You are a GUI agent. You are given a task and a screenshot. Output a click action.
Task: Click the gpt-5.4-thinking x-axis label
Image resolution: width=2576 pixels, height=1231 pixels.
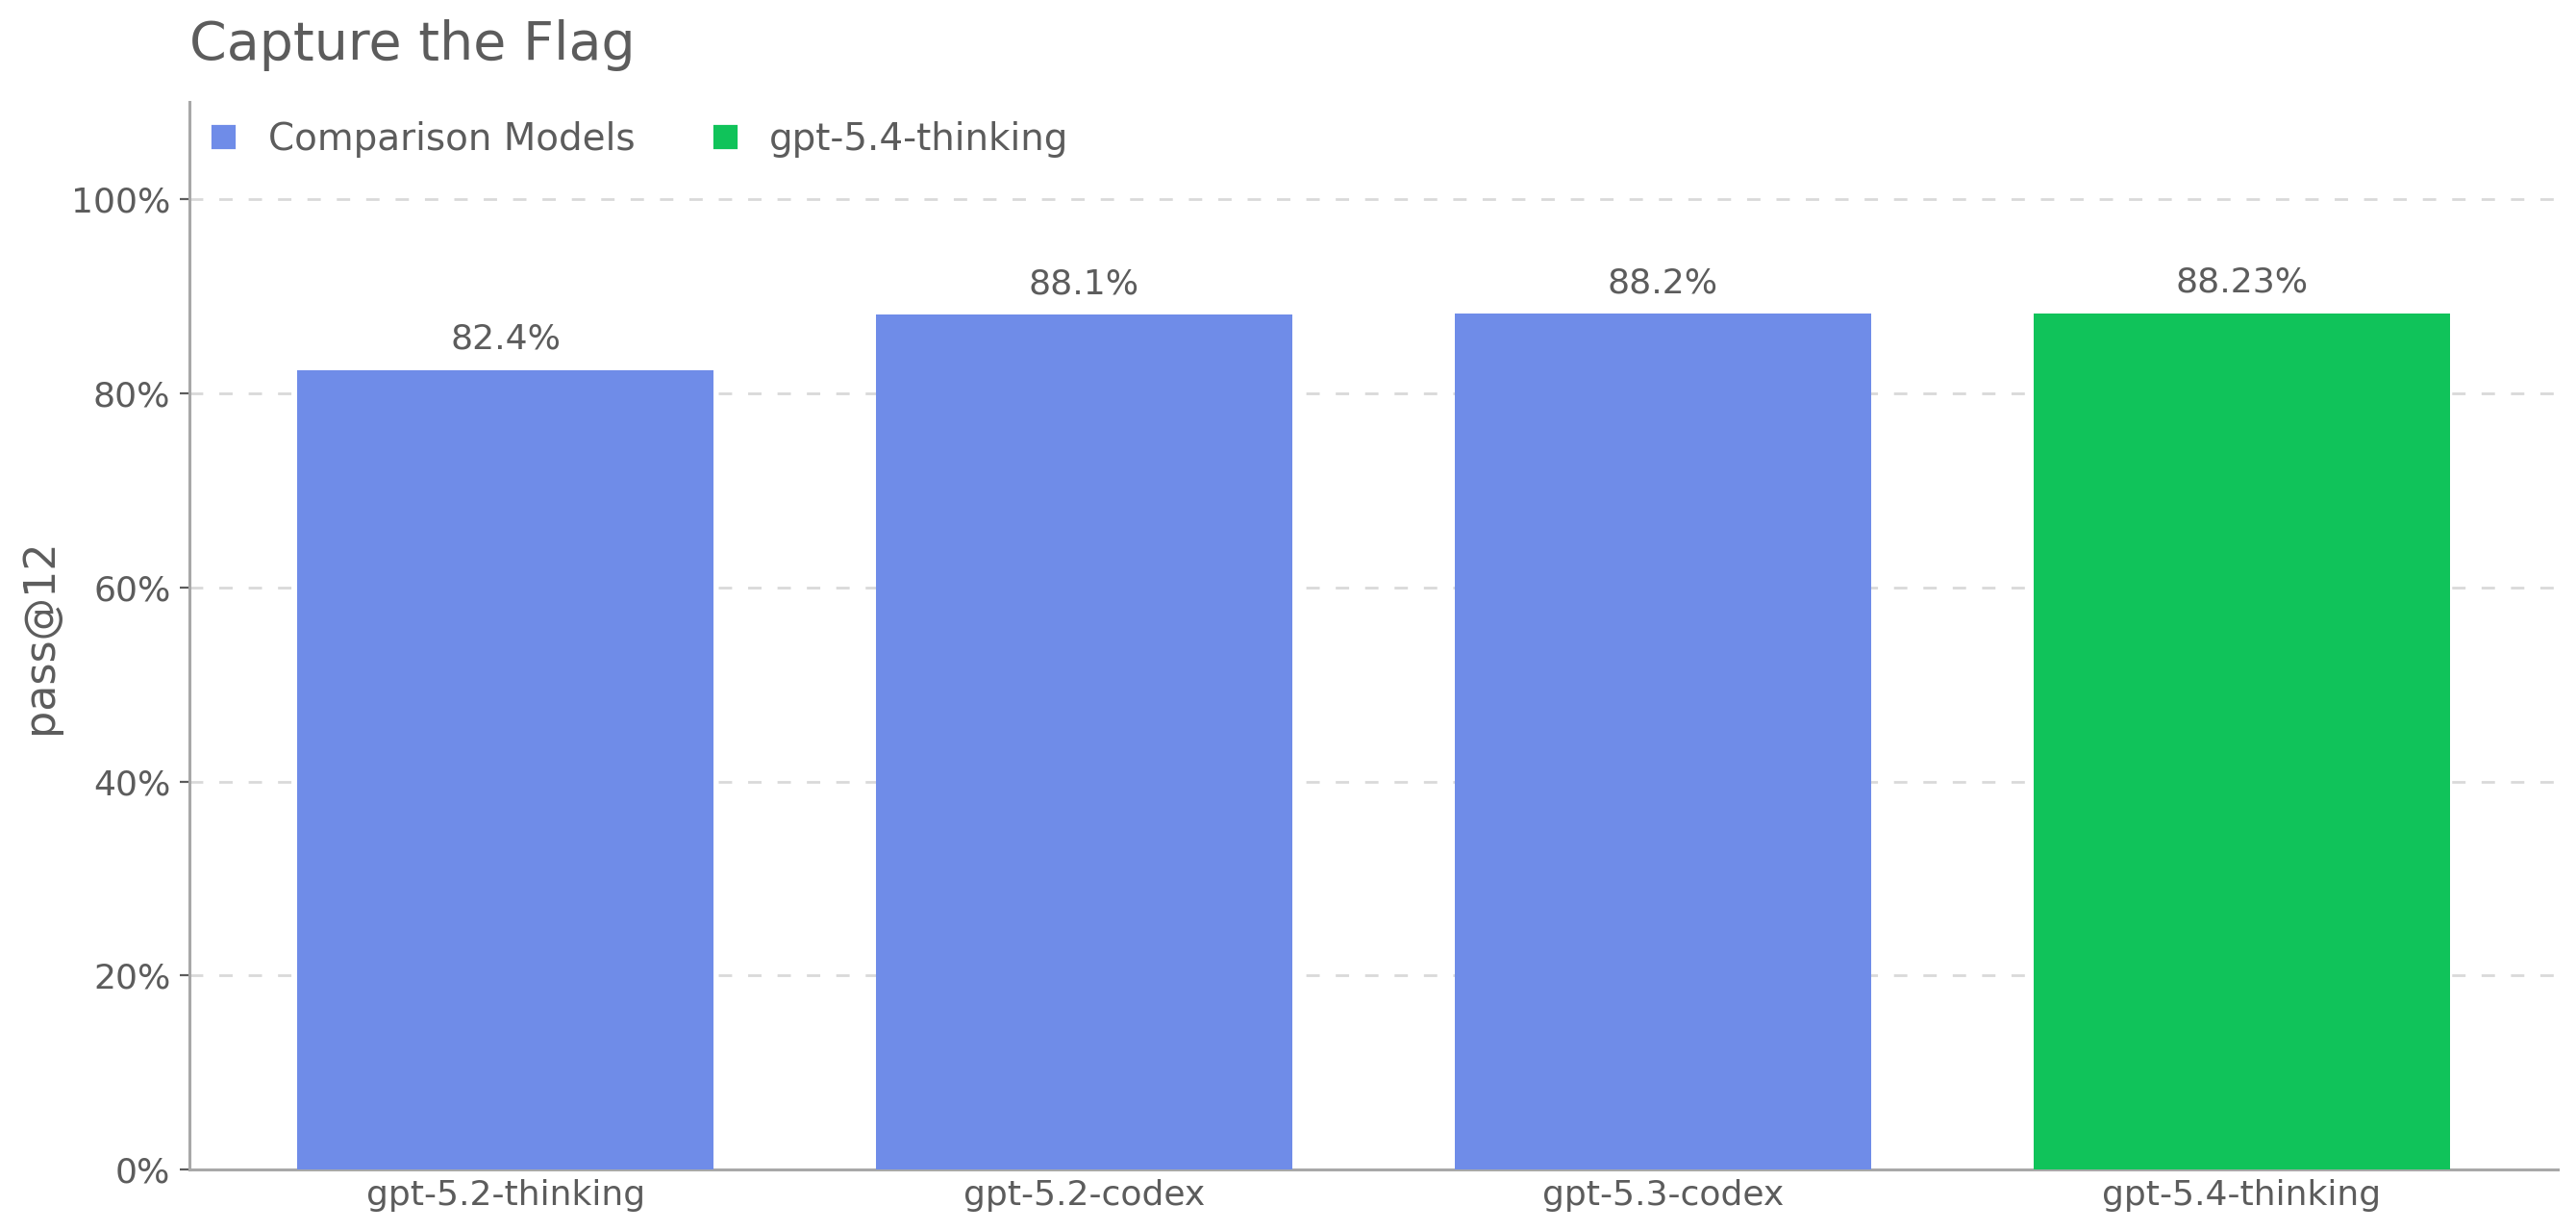2240,1194
